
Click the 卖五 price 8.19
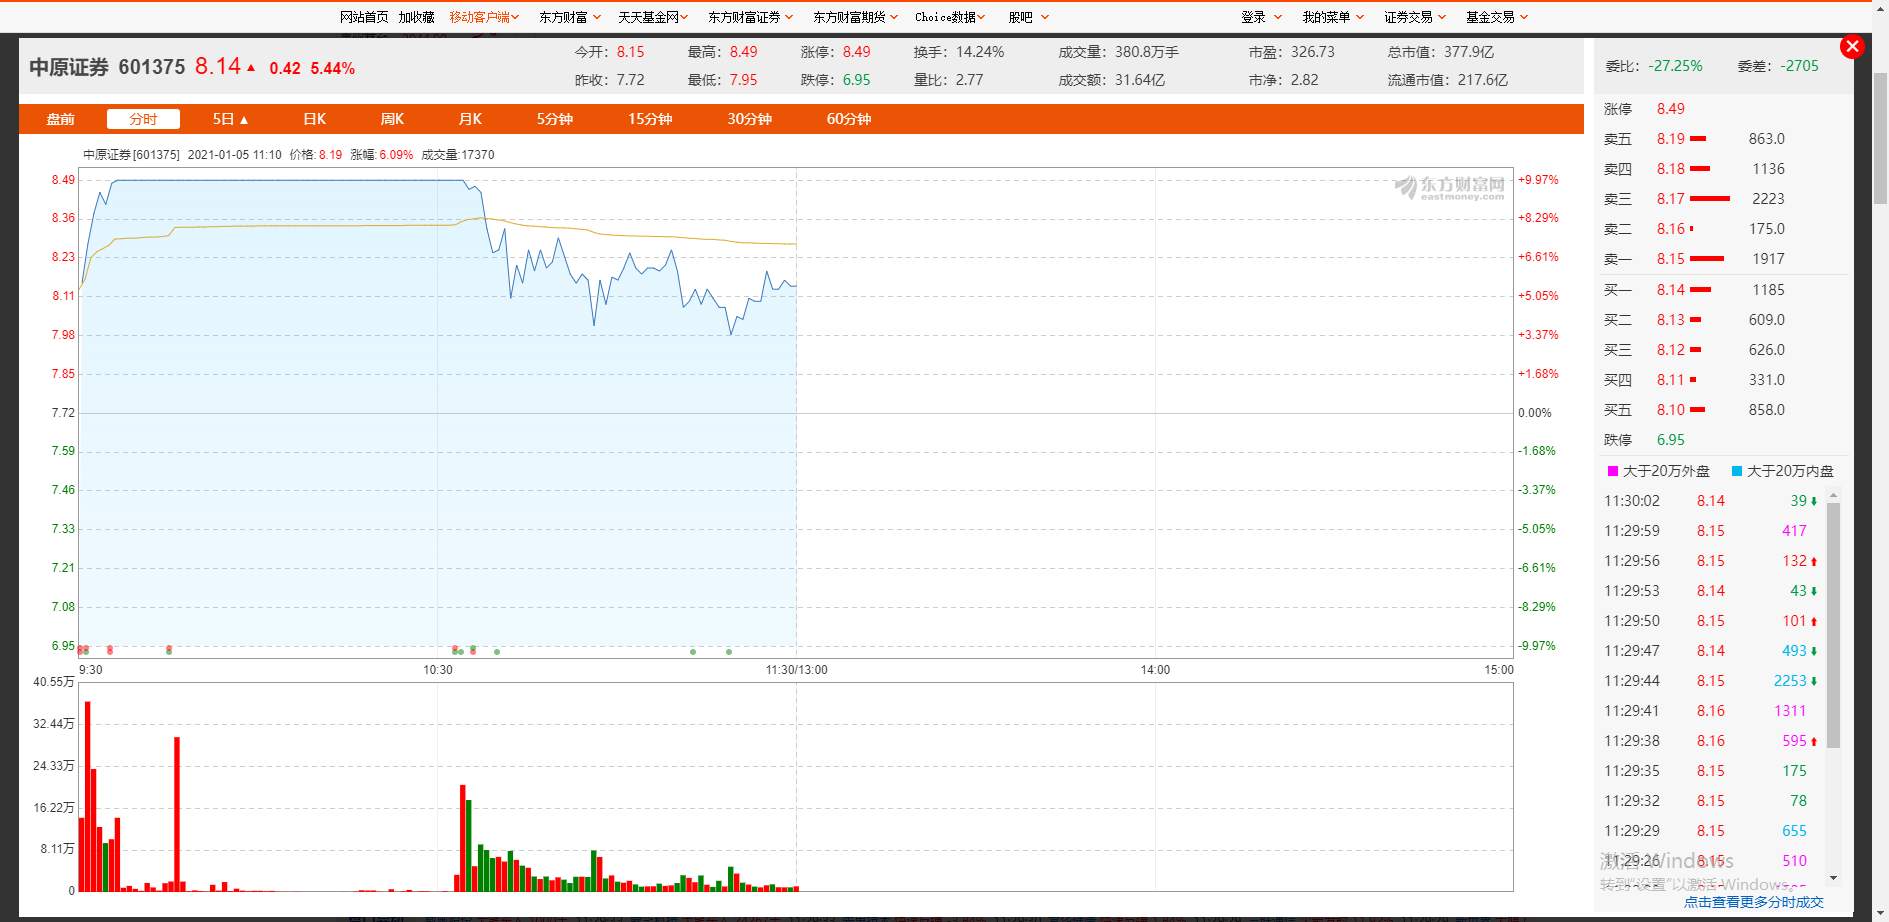tap(1670, 139)
